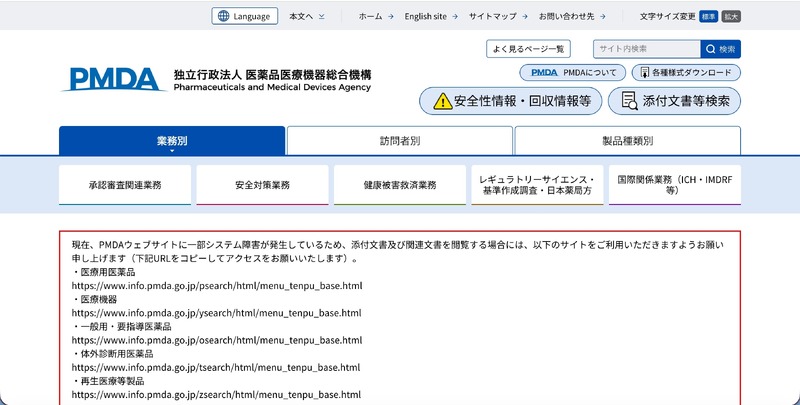Viewport: 800px width, 405px height.
Task: Open 添付文書等検索 button
Action: [x=674, y=101]
